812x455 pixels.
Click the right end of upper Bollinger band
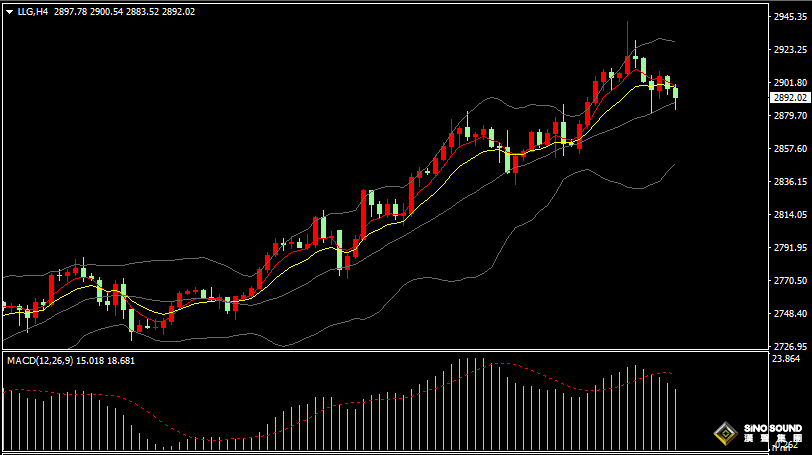pos(675,42)
